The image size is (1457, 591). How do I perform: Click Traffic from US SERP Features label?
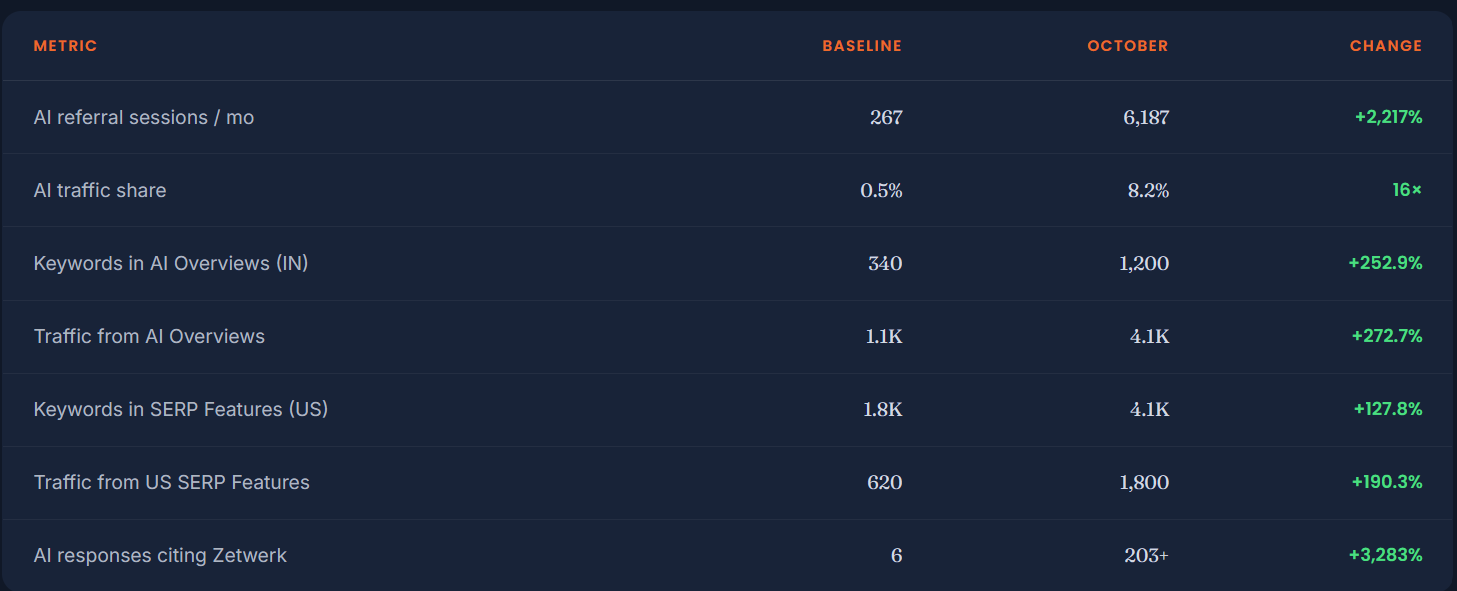point(172,483)
